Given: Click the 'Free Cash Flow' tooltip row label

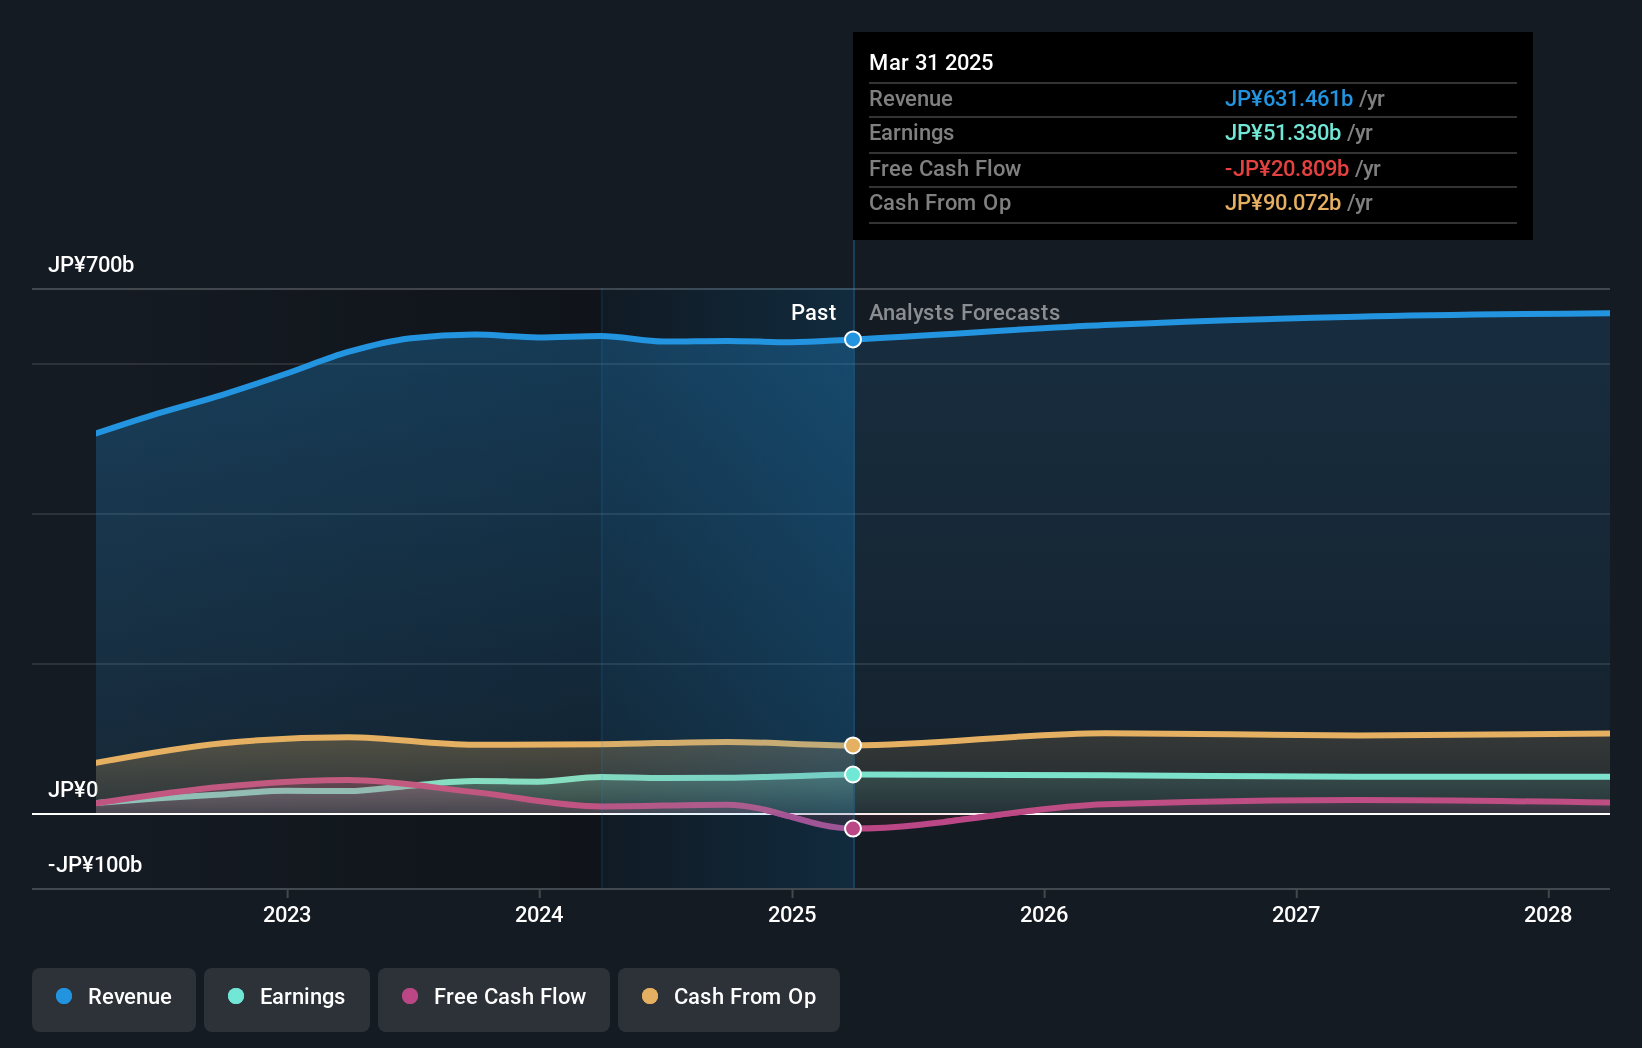Looking at the screenshot, I should [x=945, y=168].
